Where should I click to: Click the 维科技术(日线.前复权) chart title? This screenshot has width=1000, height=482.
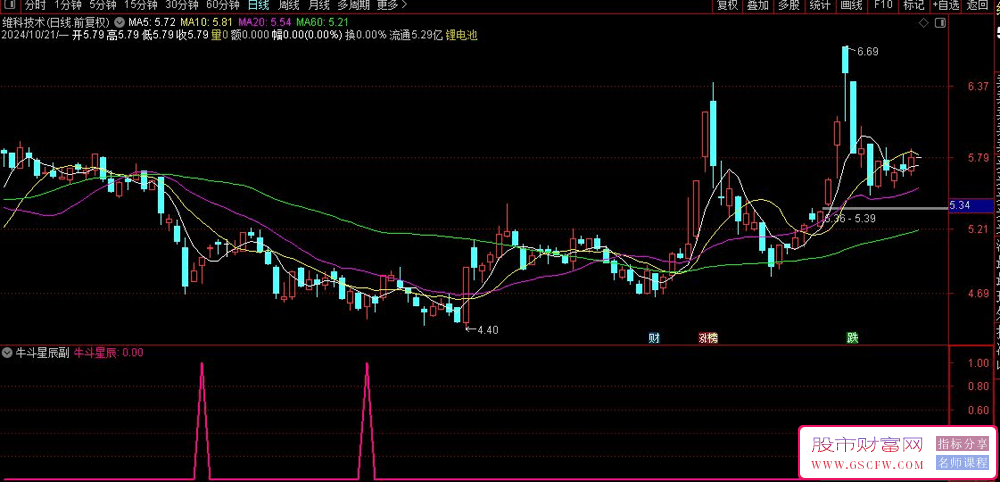click(56, 22)
